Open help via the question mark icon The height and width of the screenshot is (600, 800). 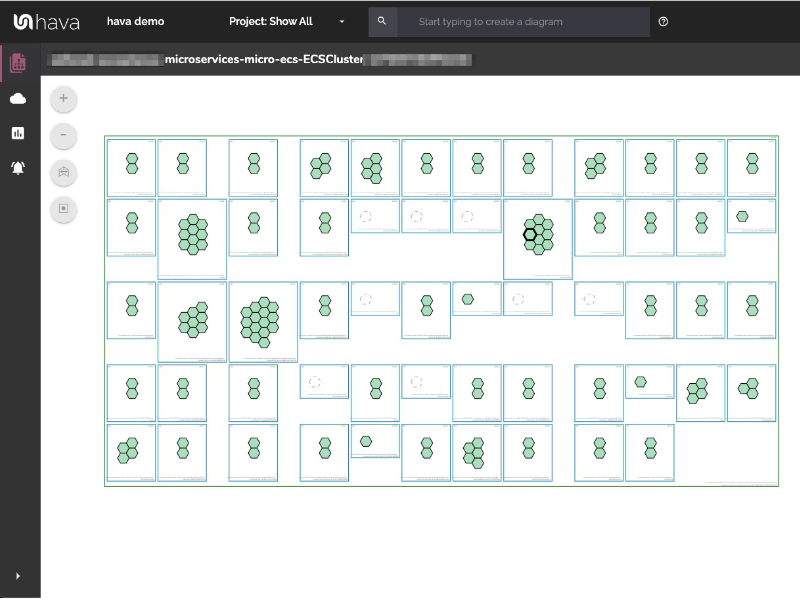point(663,20)
